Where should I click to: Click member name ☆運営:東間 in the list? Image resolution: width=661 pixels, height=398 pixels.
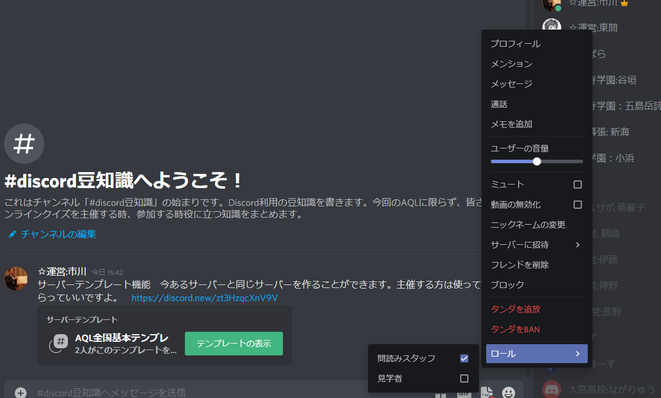[x=593, y=28]
